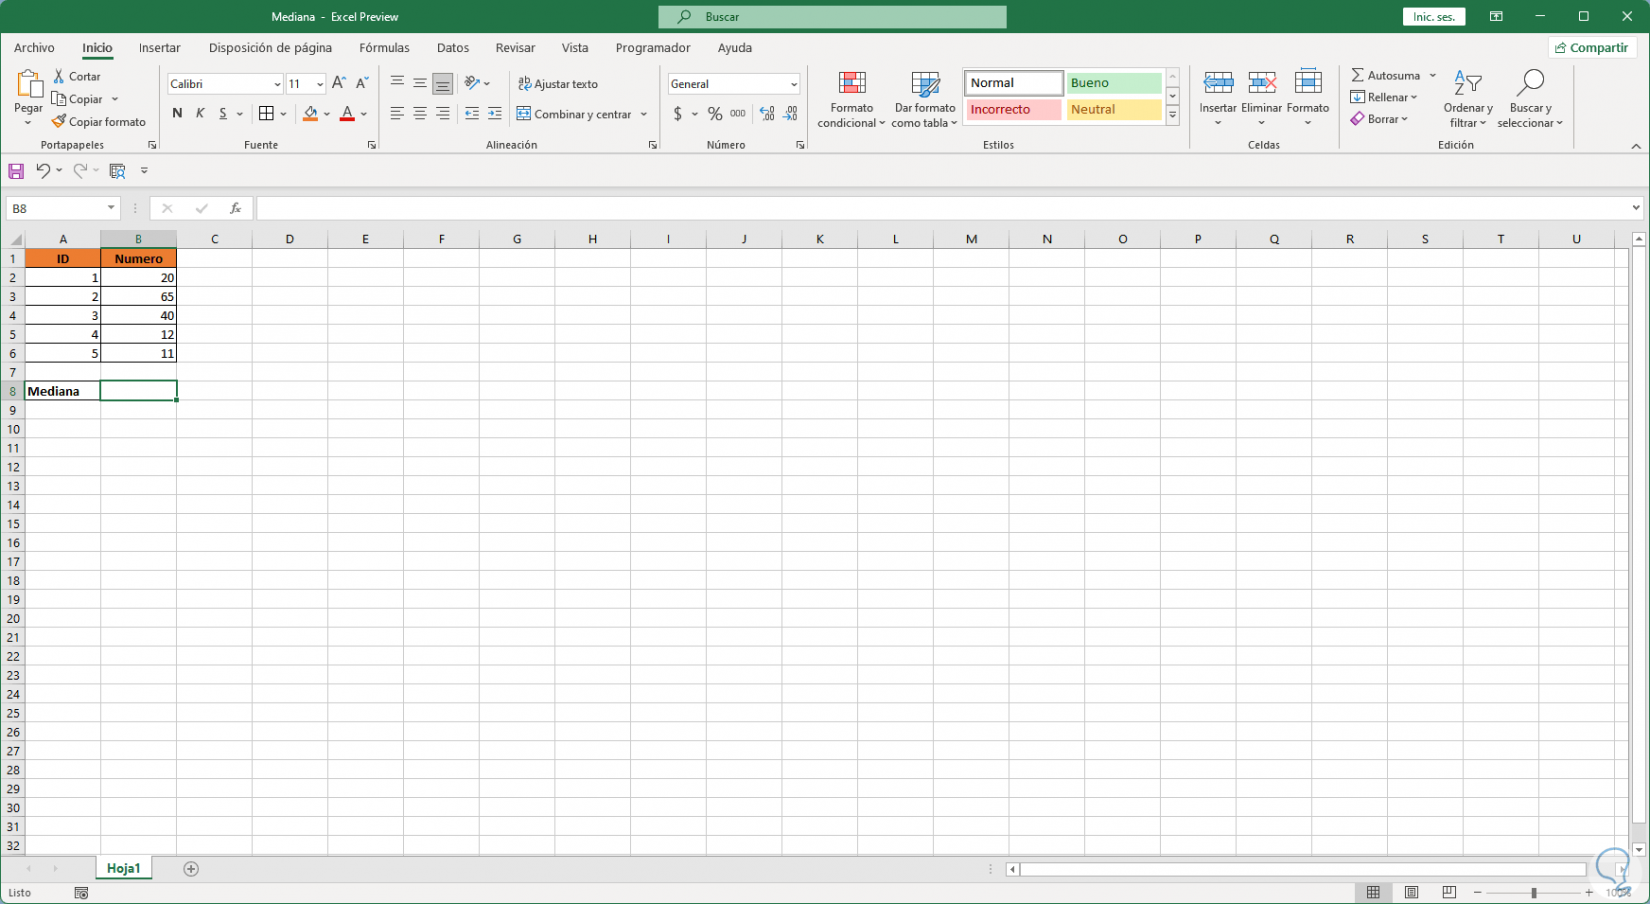Click the Eliminar cells icon

click(1262, 83)
